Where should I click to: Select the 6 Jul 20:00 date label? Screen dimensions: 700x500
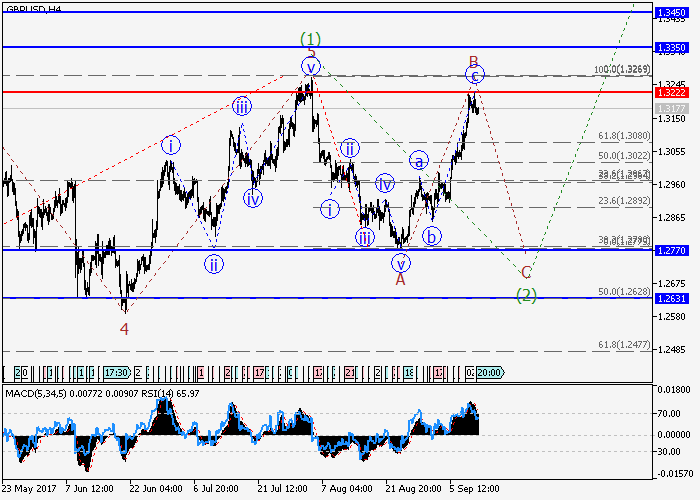pos(216,489)
